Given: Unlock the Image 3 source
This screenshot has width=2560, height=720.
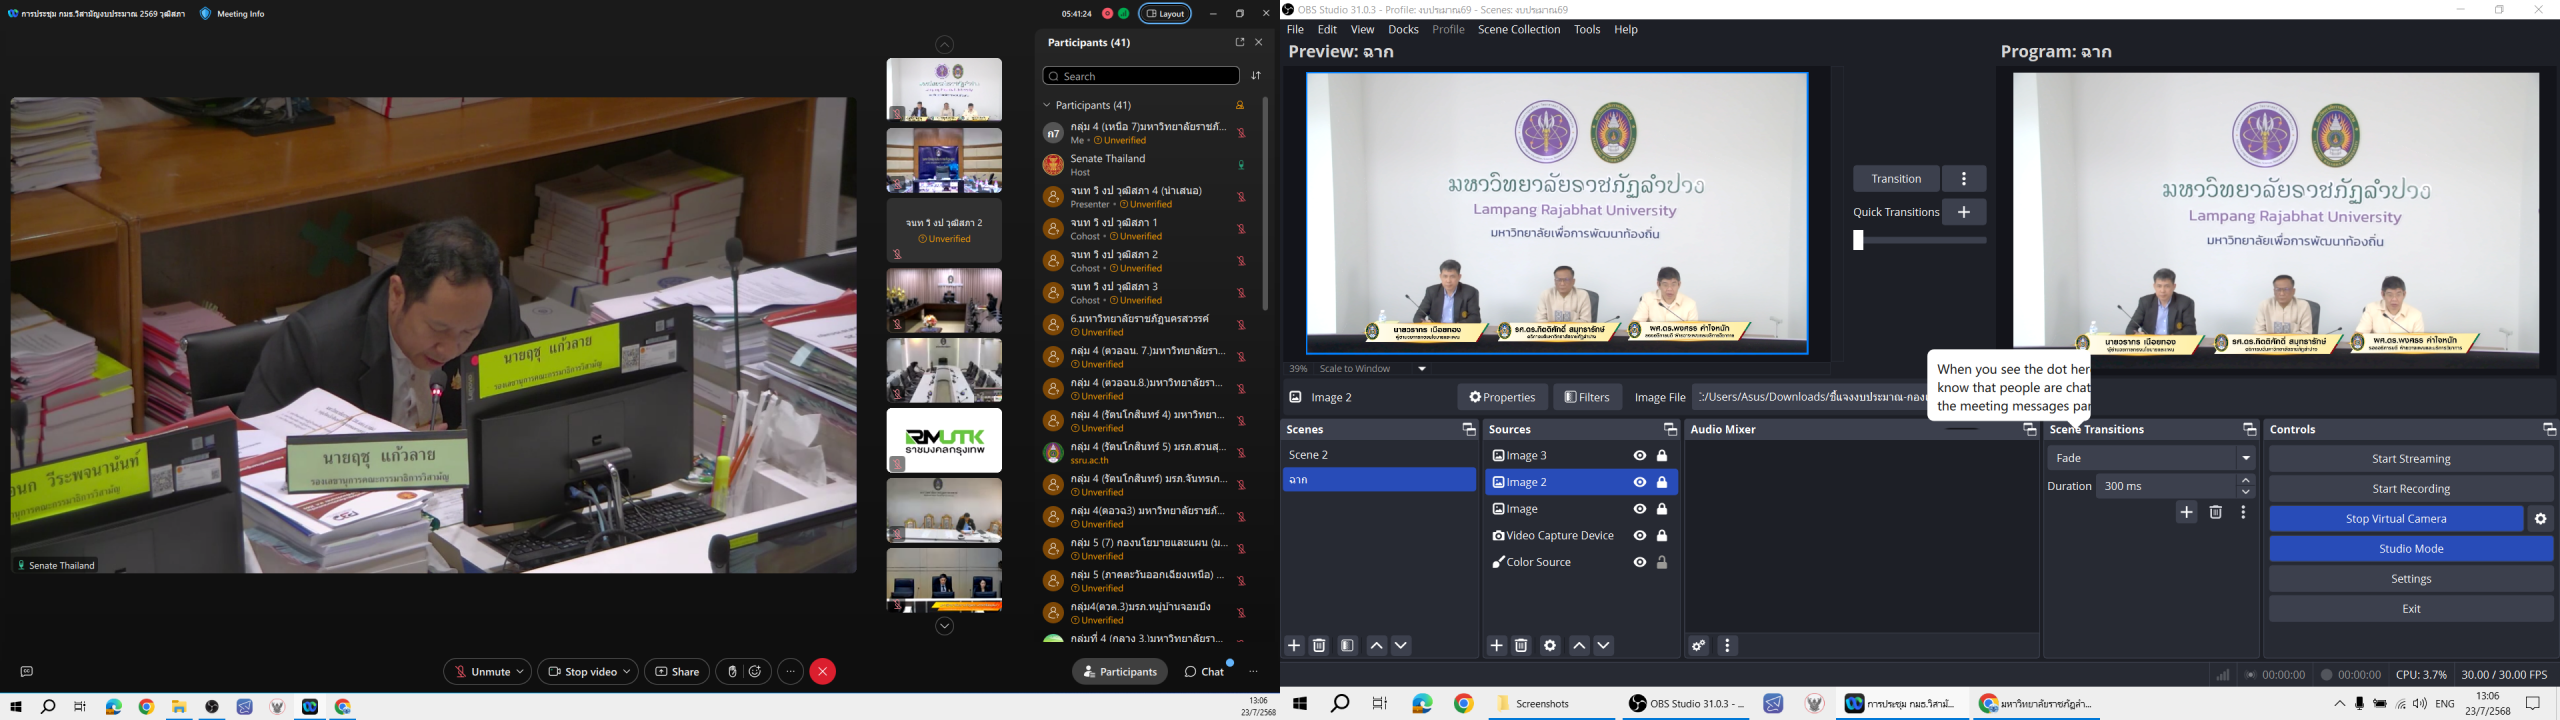Looking at the screenshot, I should (x=1662, y=456).
